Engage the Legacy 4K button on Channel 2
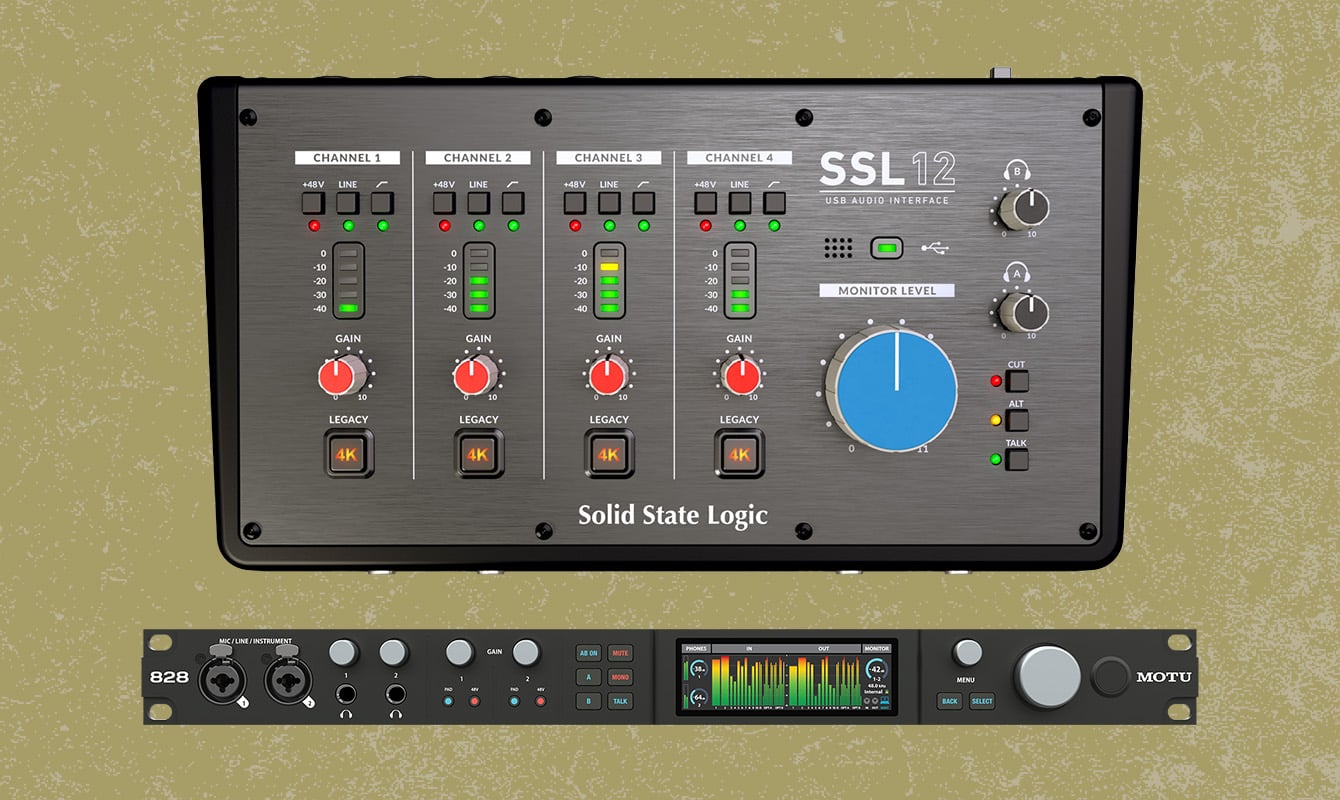Screen dimensions: 1340x800 point(479,453)
